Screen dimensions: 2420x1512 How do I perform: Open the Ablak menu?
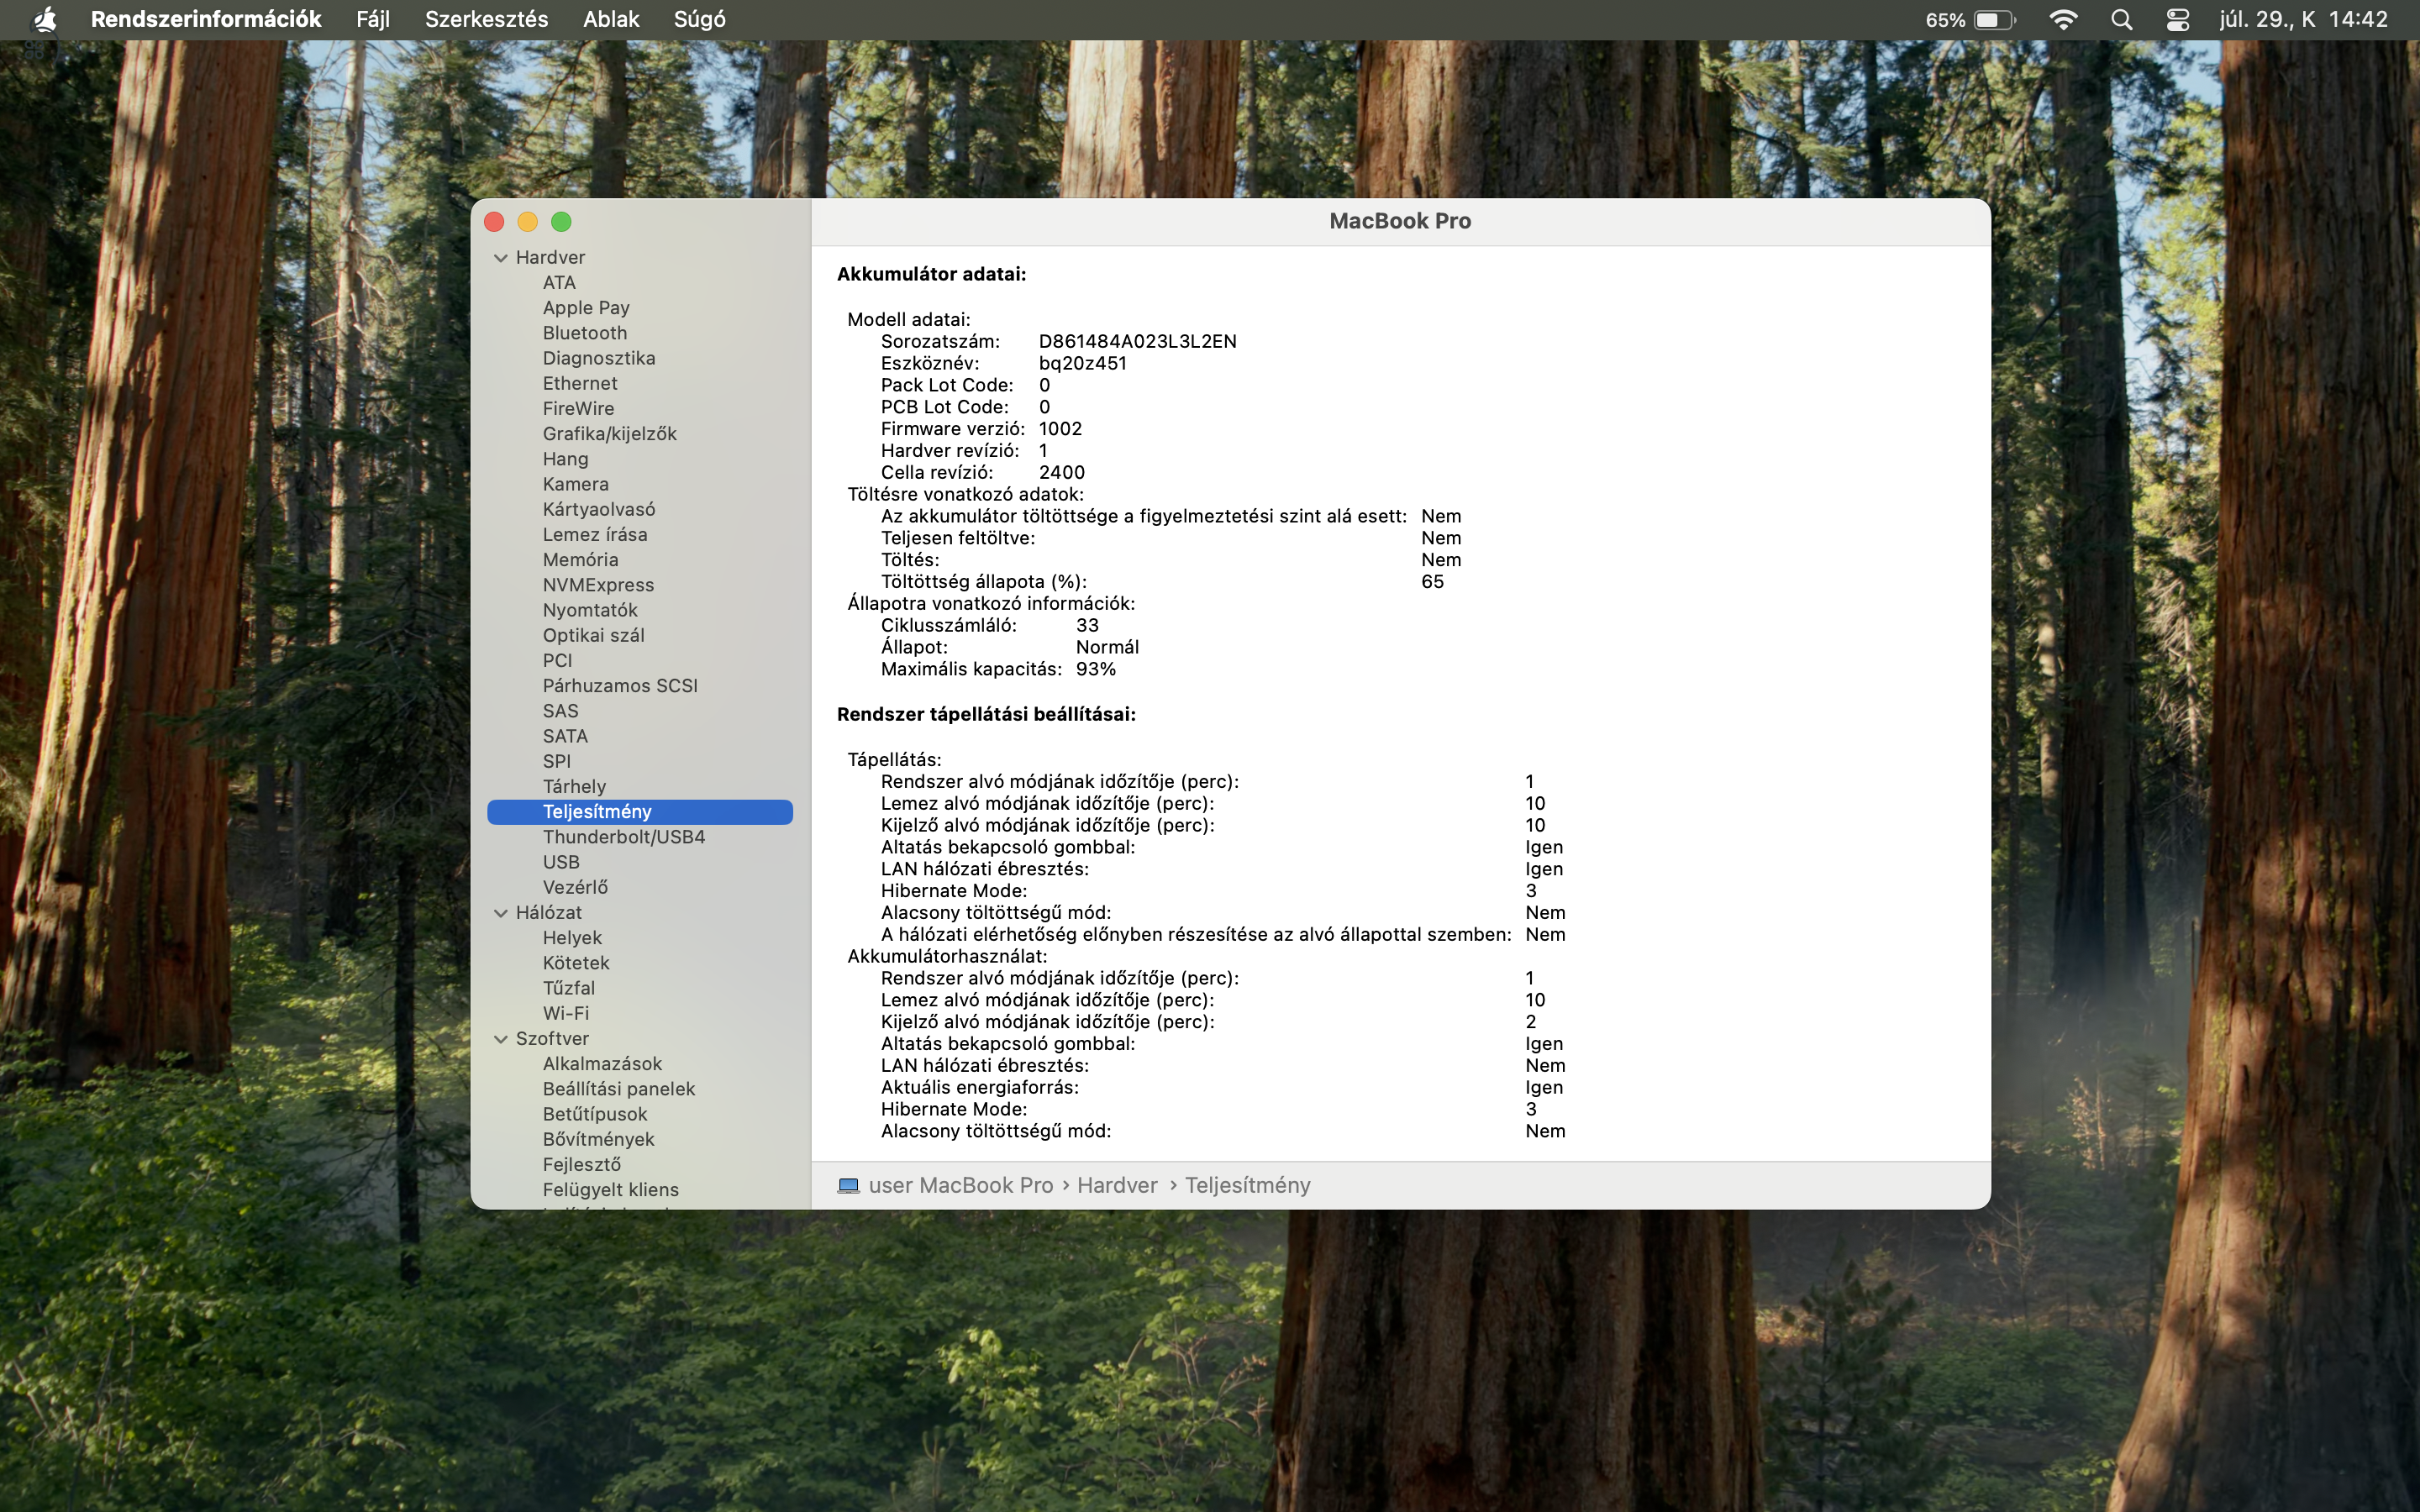coord(611,19)
